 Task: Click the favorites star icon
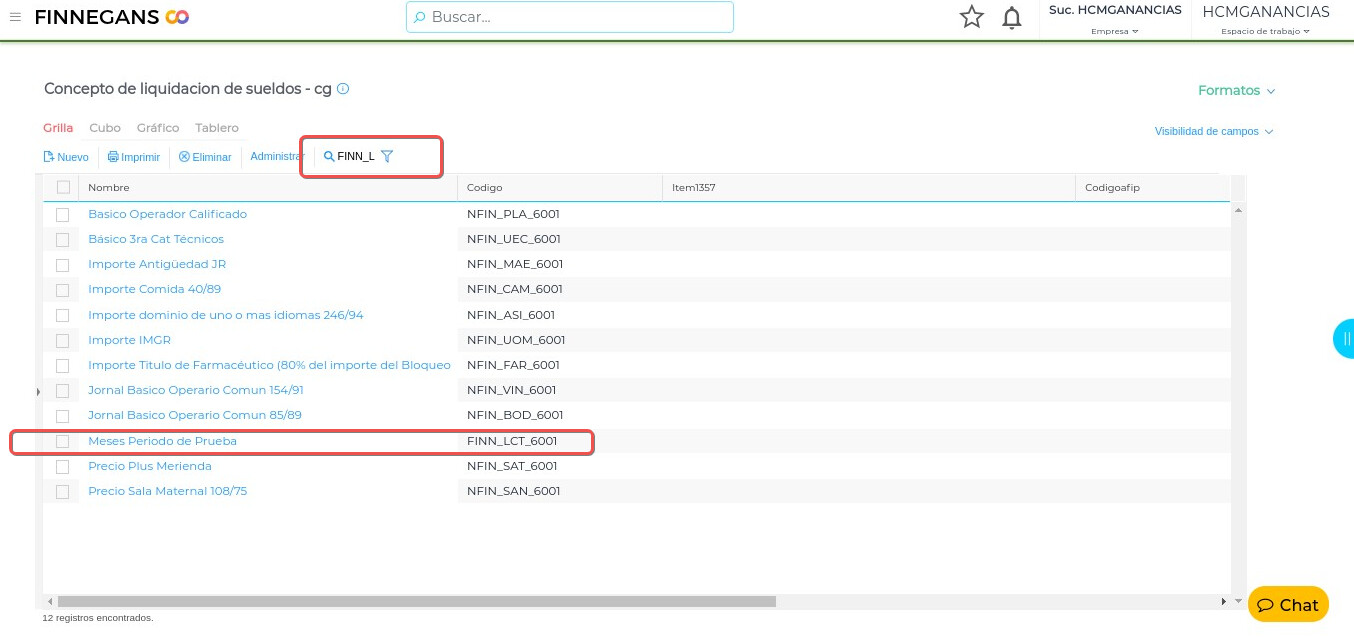[971, 17]
